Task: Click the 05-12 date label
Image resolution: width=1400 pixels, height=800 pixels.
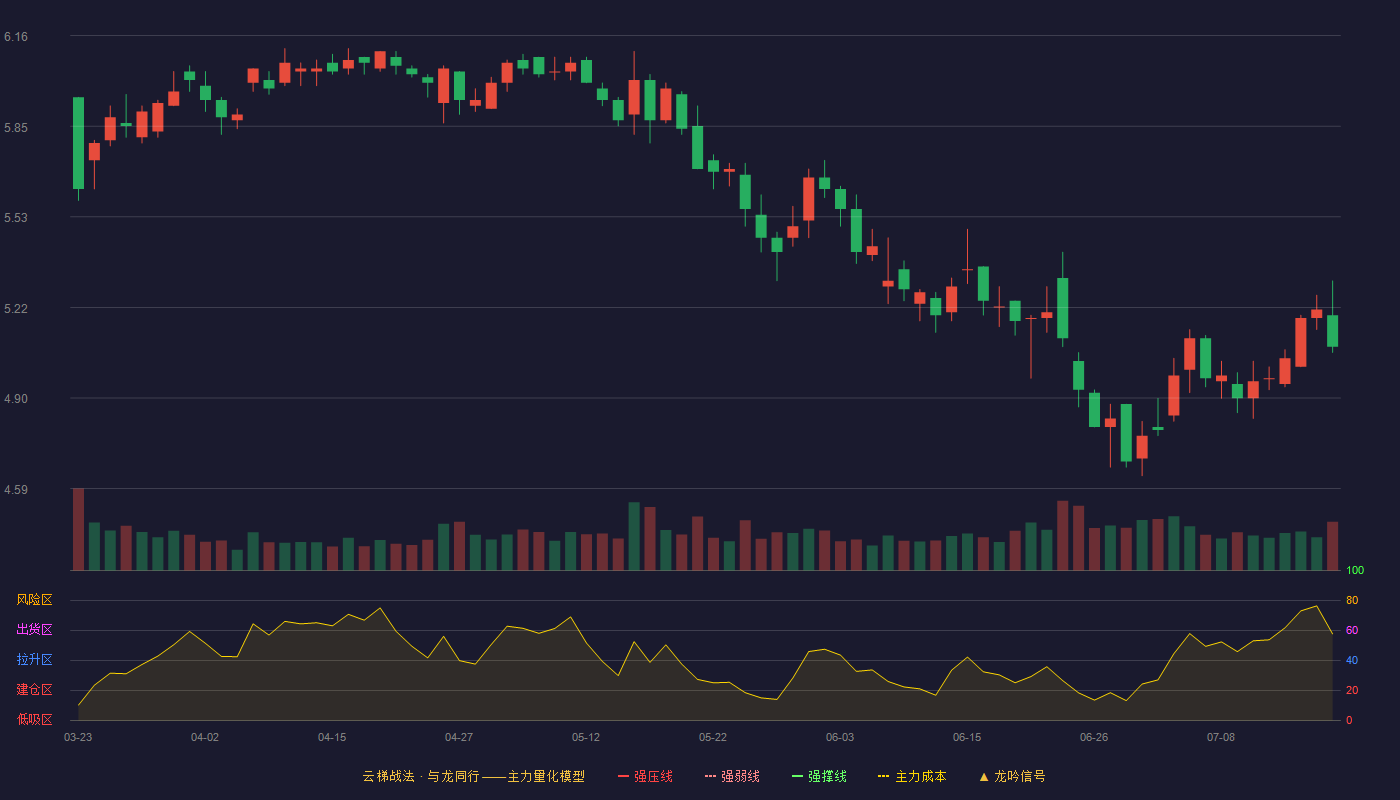Action: coord(586,737)
